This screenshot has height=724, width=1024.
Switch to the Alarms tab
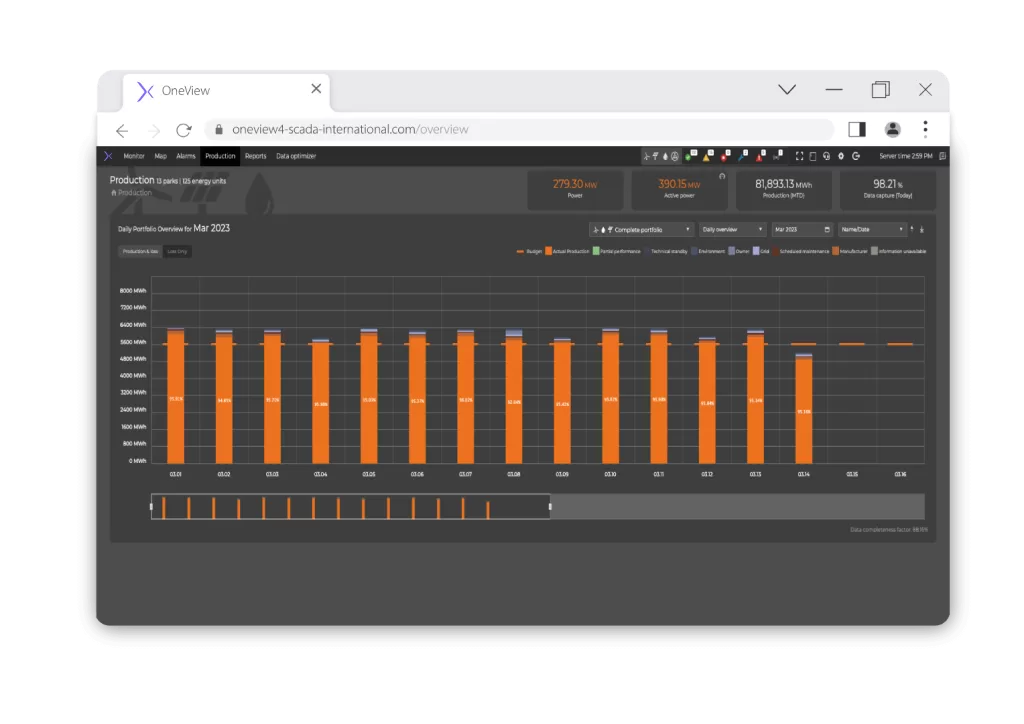[185, 156]
